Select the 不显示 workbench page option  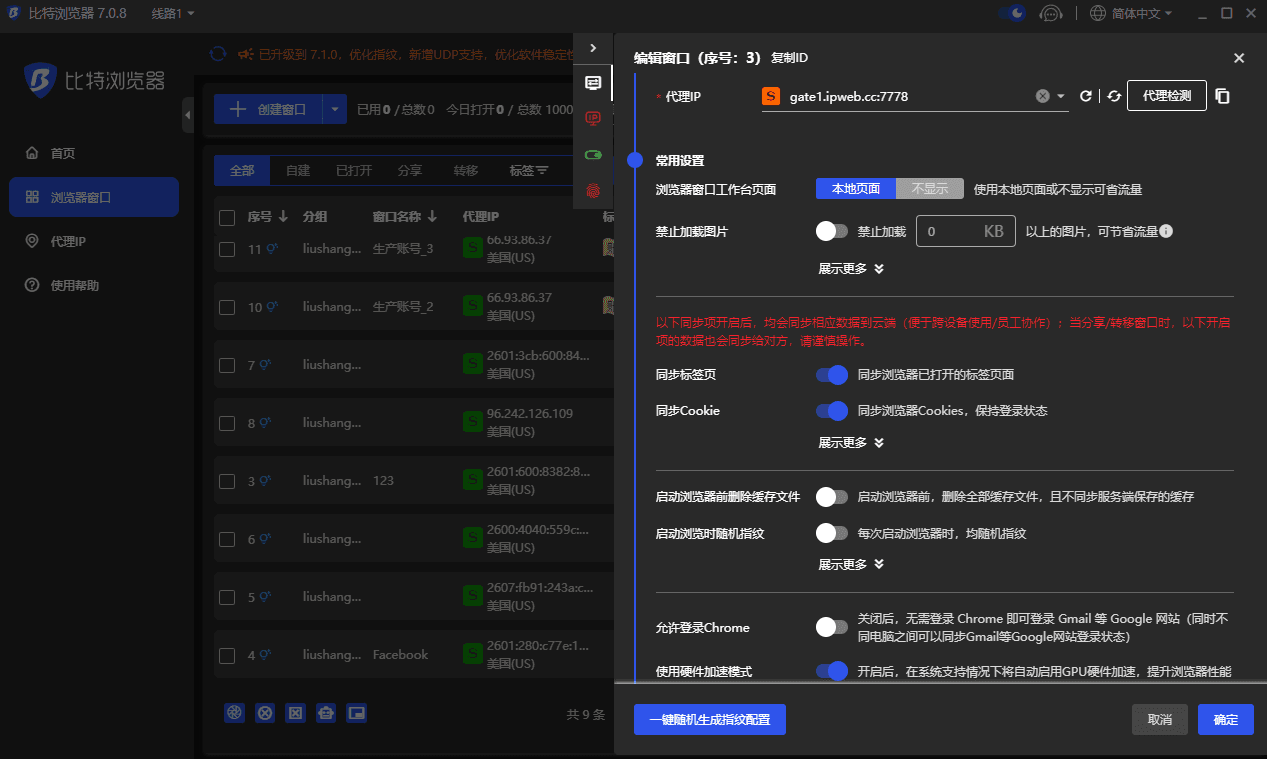click(929, 189)
